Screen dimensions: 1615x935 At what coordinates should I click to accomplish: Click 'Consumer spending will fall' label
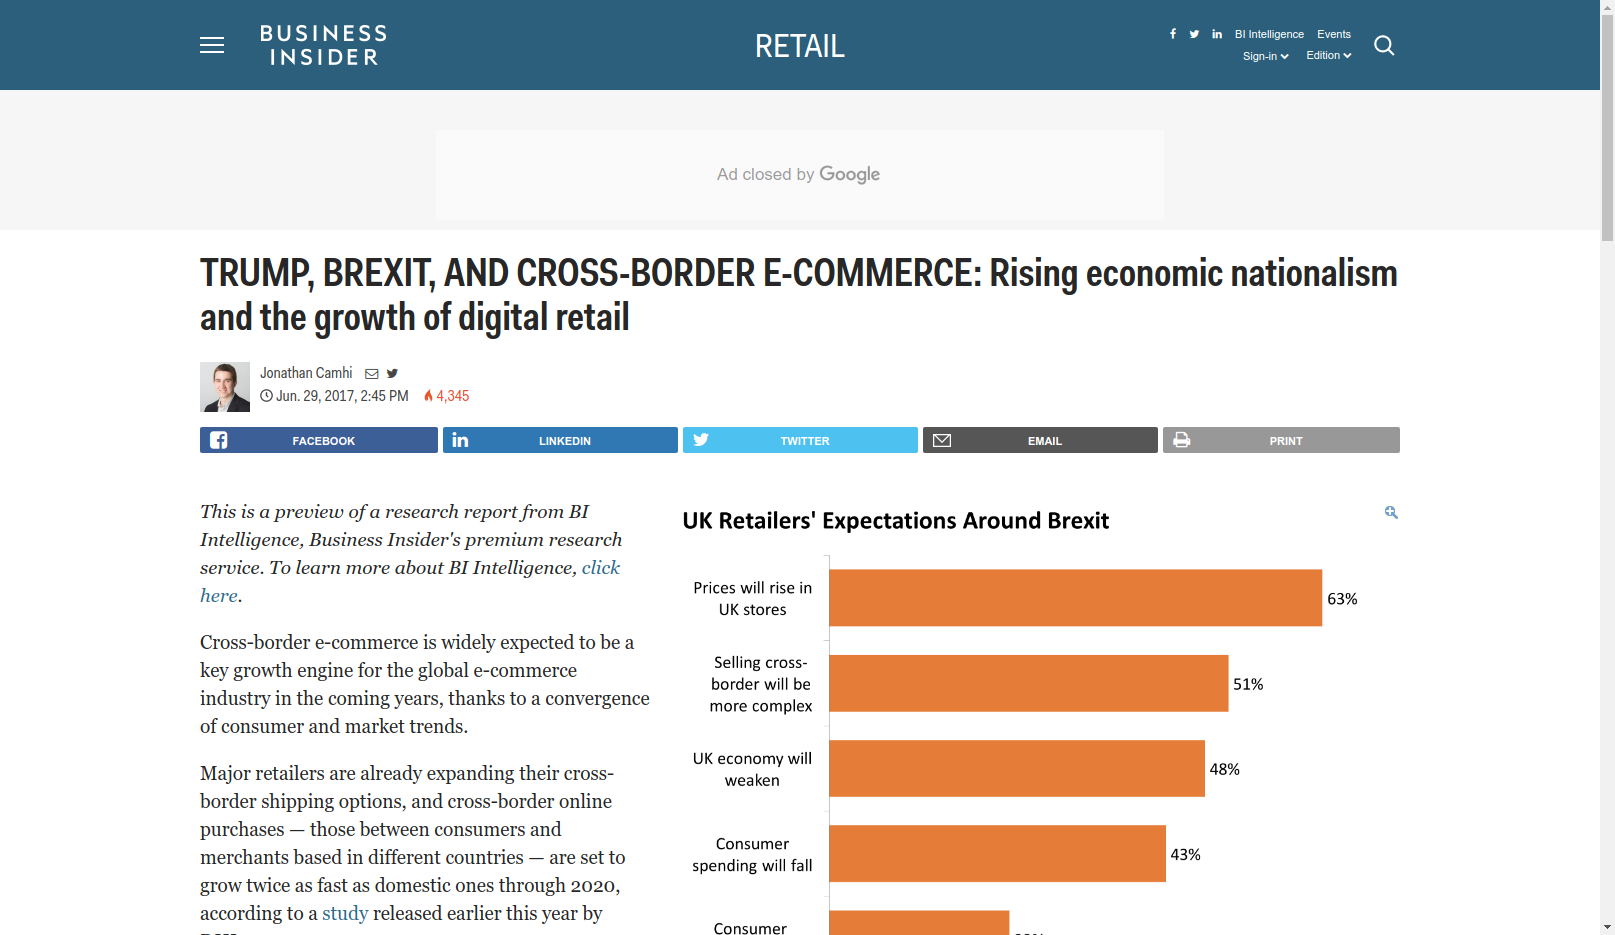[x=752, y=855]
